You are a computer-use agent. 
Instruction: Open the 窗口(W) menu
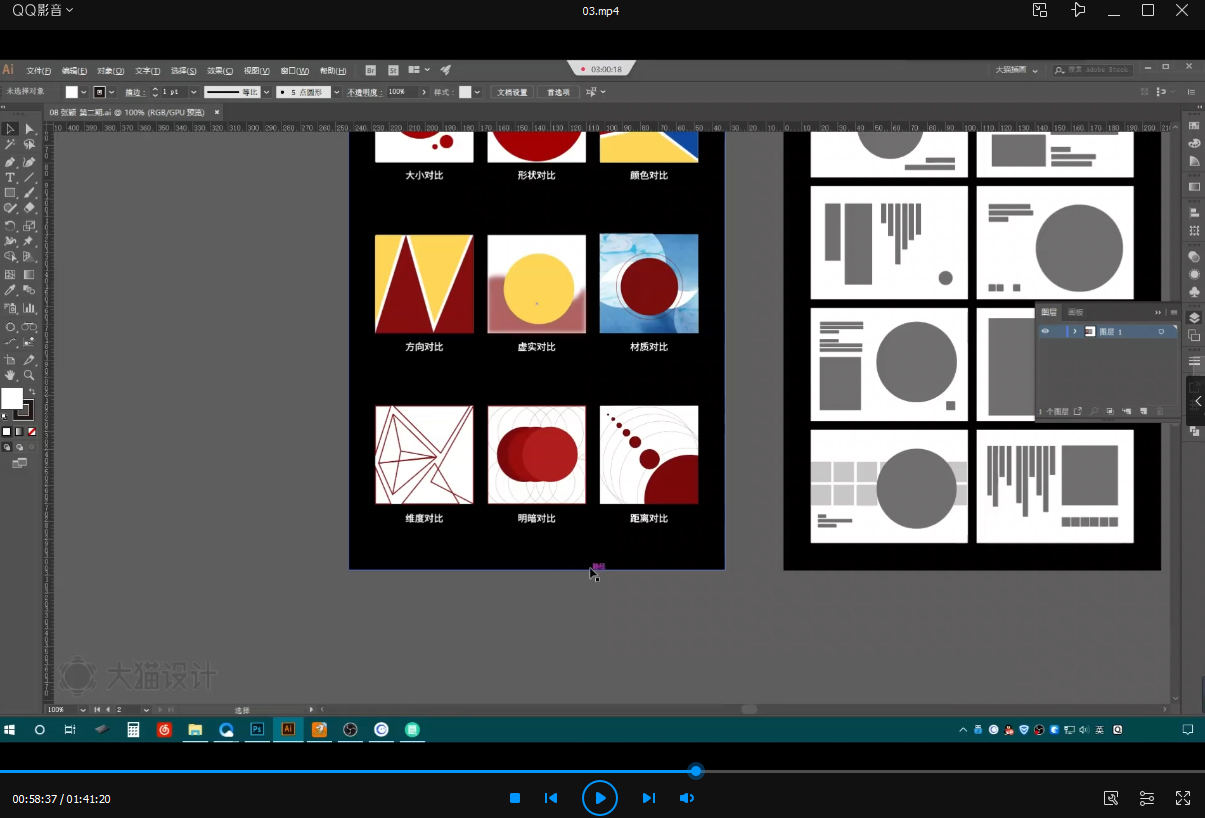pyautogui.click(x=295, y=71)
